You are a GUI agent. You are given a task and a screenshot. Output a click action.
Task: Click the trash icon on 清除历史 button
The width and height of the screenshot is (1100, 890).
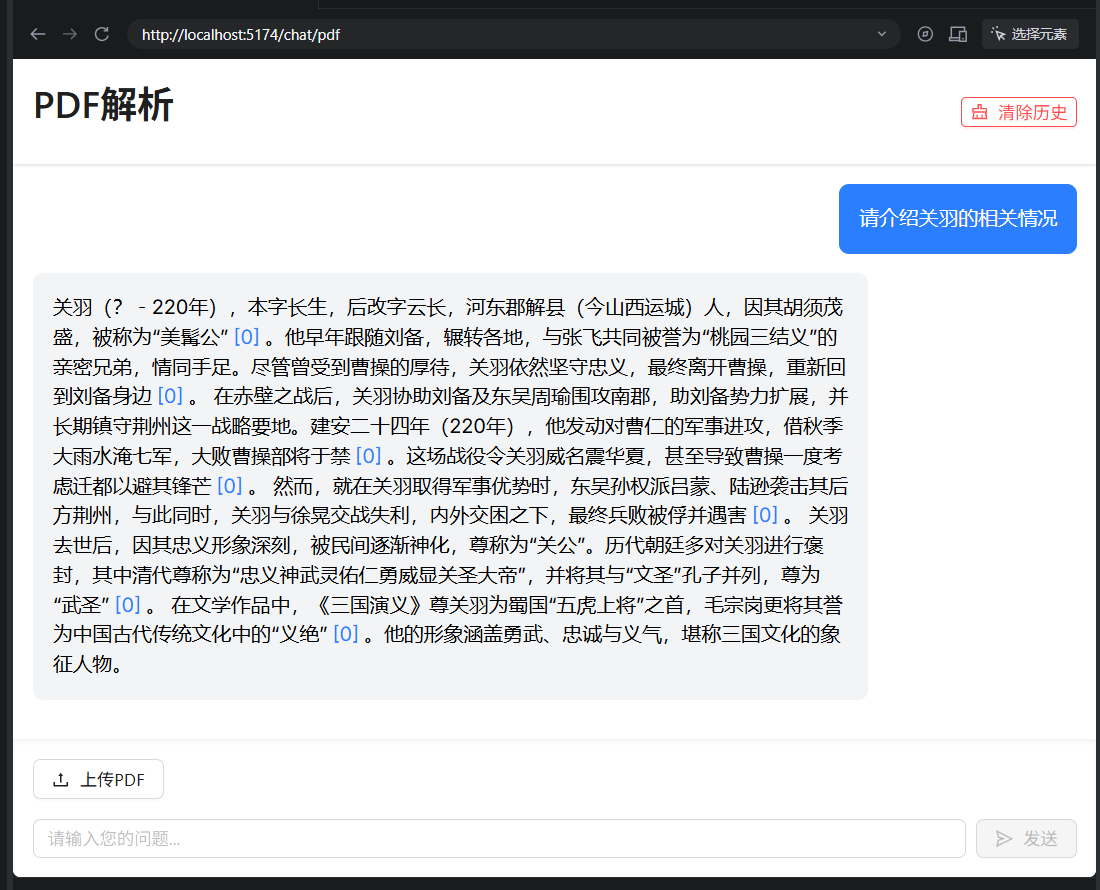pyautogui.click(x=978, y=112)
